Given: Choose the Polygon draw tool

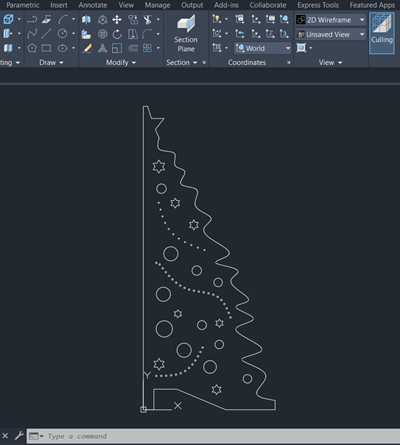Looking at the screenshot, I should click(32, 48).
